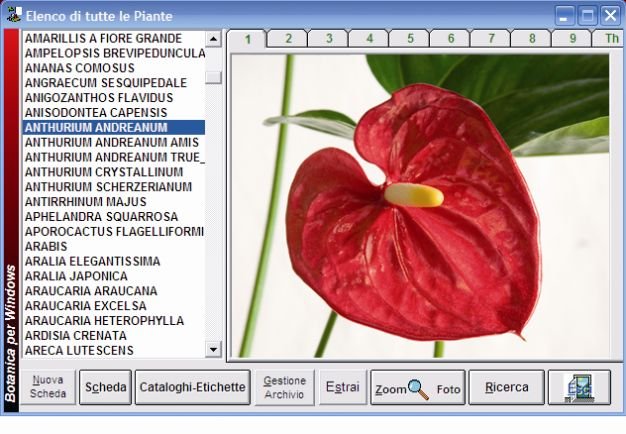Switch to photo tab 2
This screenshot has height=434, width=626.
pos(288,39)
